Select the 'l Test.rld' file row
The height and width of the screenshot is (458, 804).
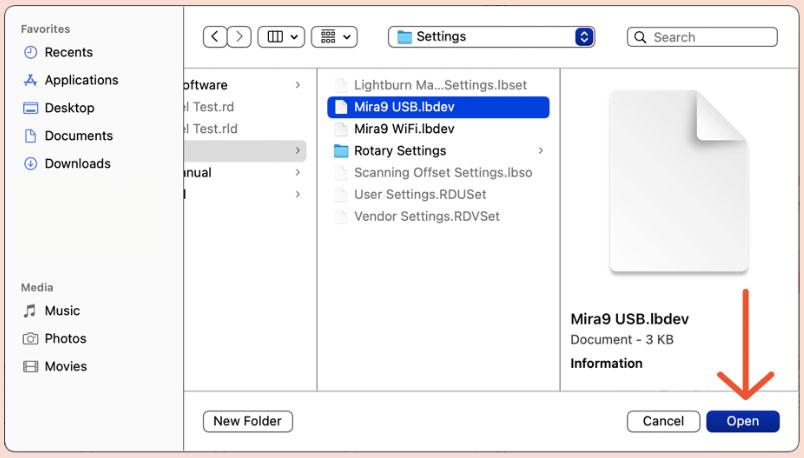click(x=245, y=129)
